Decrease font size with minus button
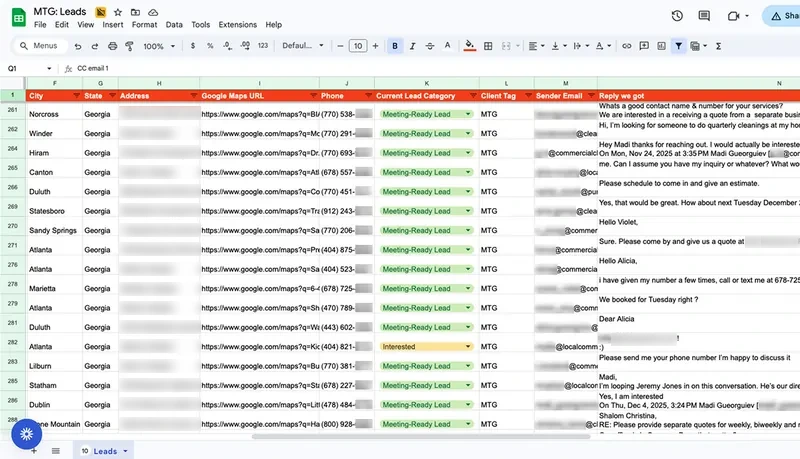This screenshot has height=459, width=800. pyautogui.click(x=340, y=46)
